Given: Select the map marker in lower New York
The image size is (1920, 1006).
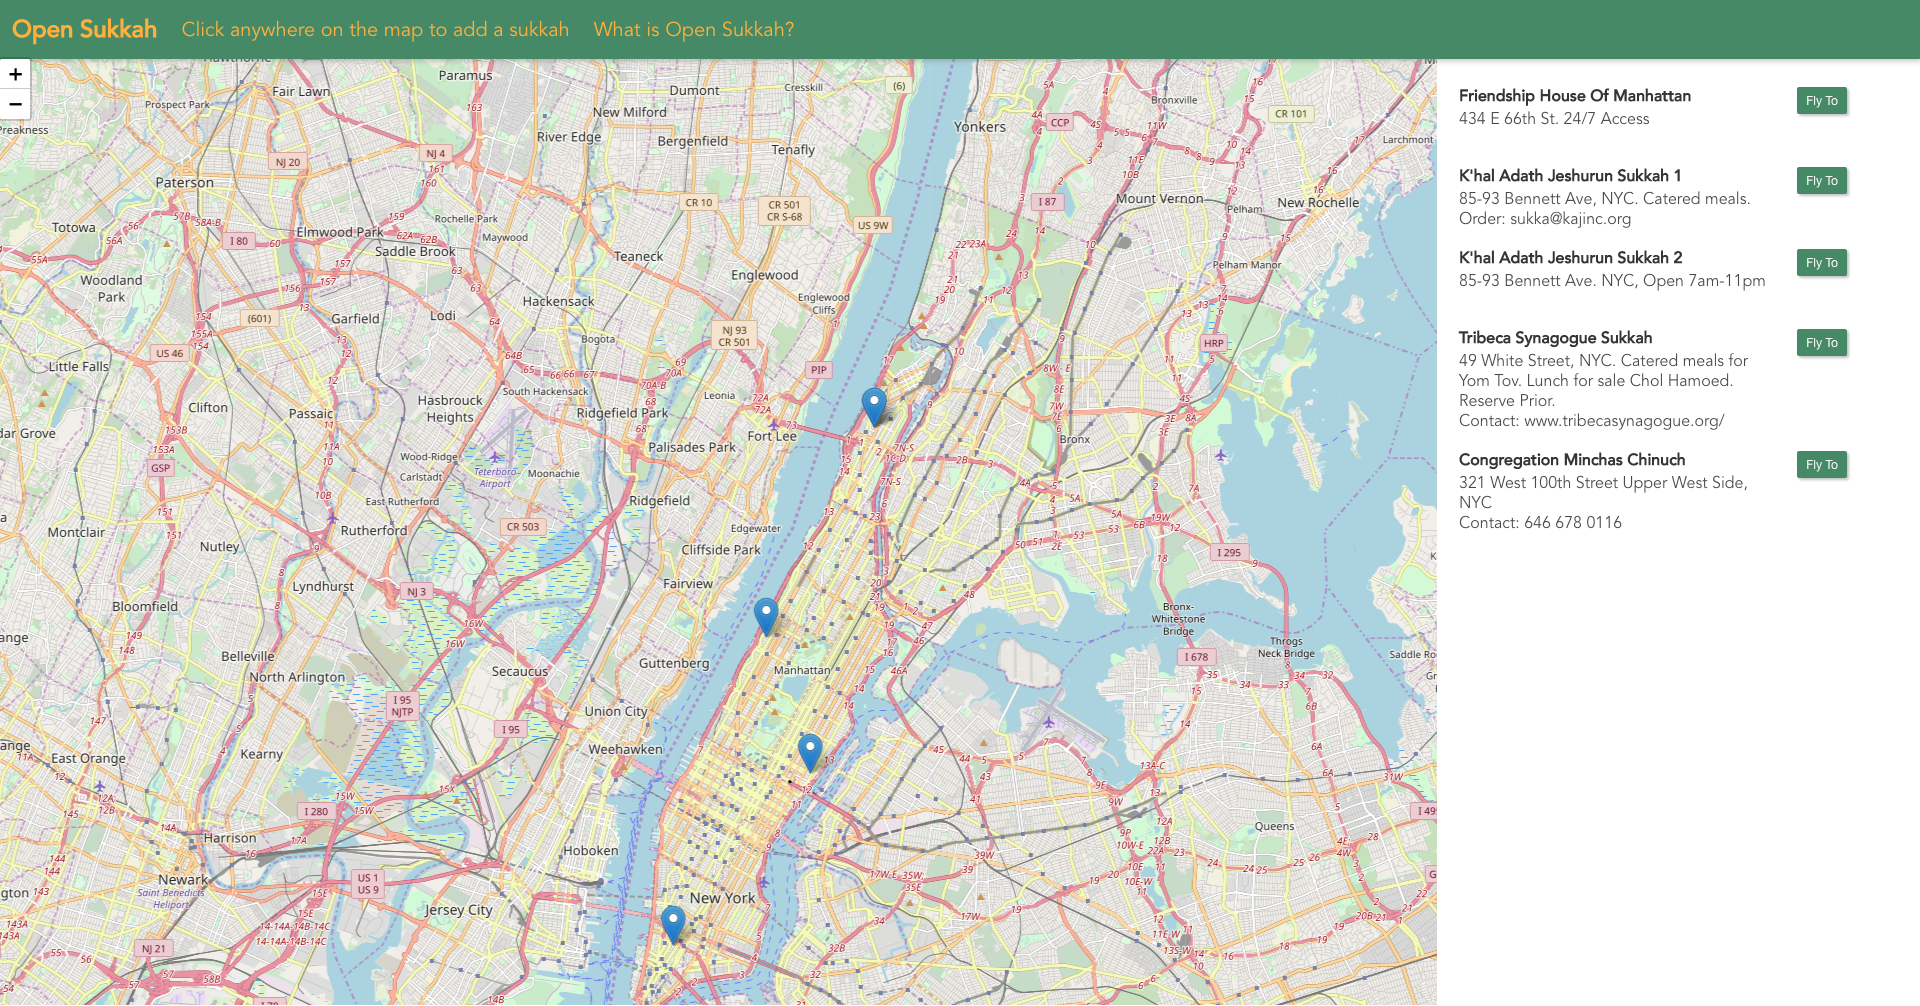Looking at the screenshot, I should coord(673,925).
